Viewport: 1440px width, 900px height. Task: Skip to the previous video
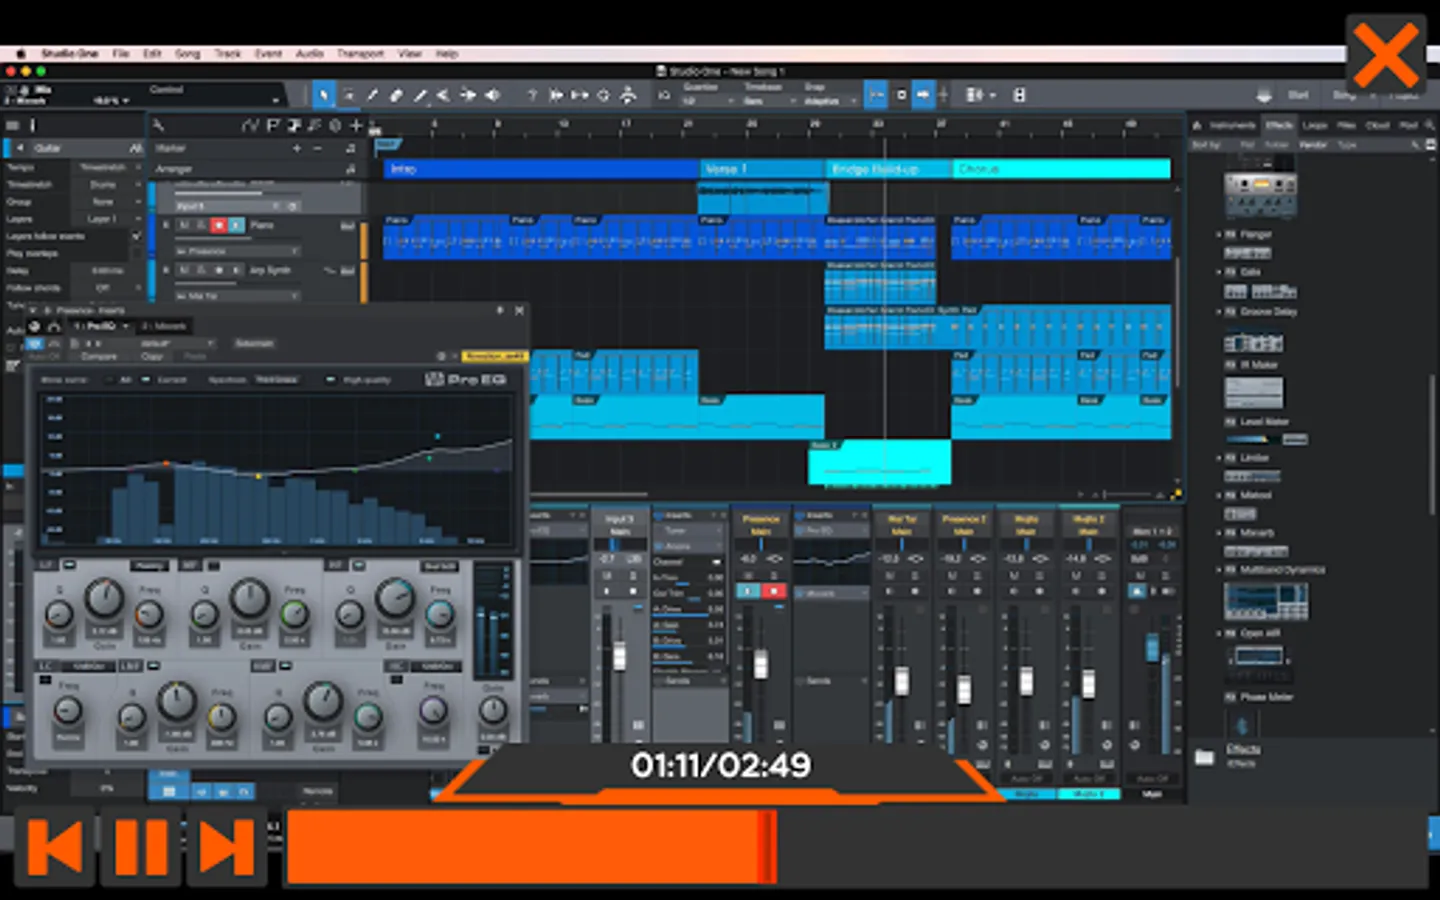point(55,848)
